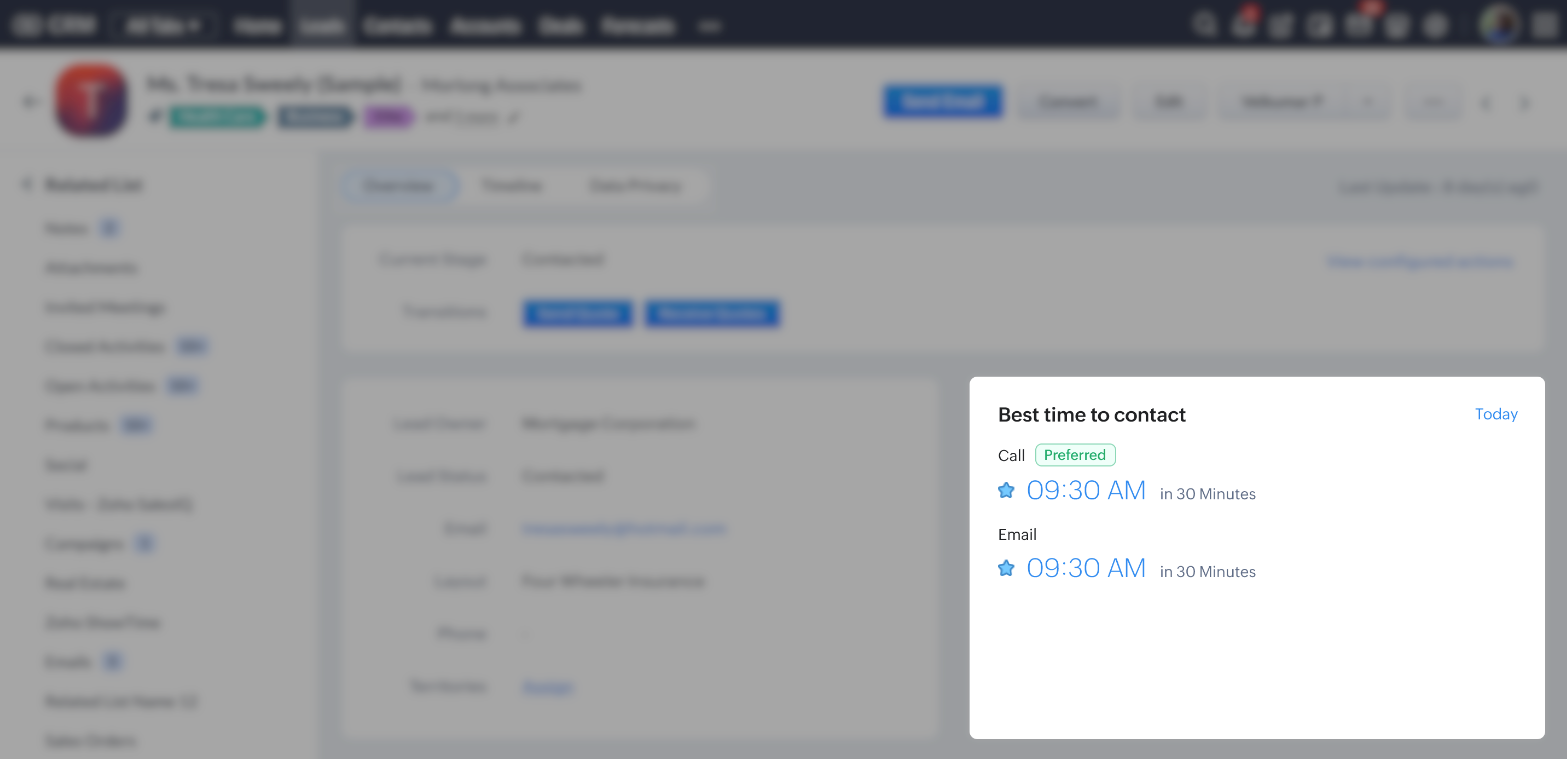This screenshot has width=1567, height=759.
Task: Click the star icon beside Call time
Action: (1006, 490)
